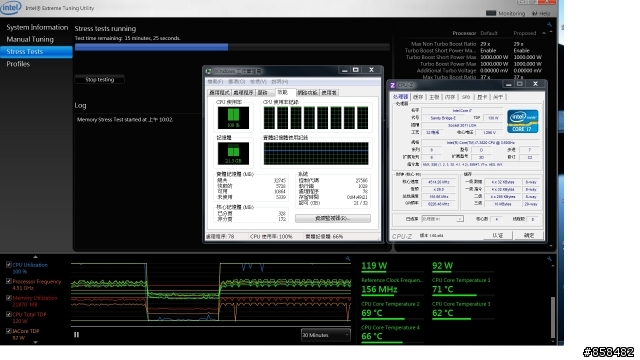This screenshot has height=360, width=640.
Task: Minimize the CPU-Z window
Action: (x=509, y=84)
